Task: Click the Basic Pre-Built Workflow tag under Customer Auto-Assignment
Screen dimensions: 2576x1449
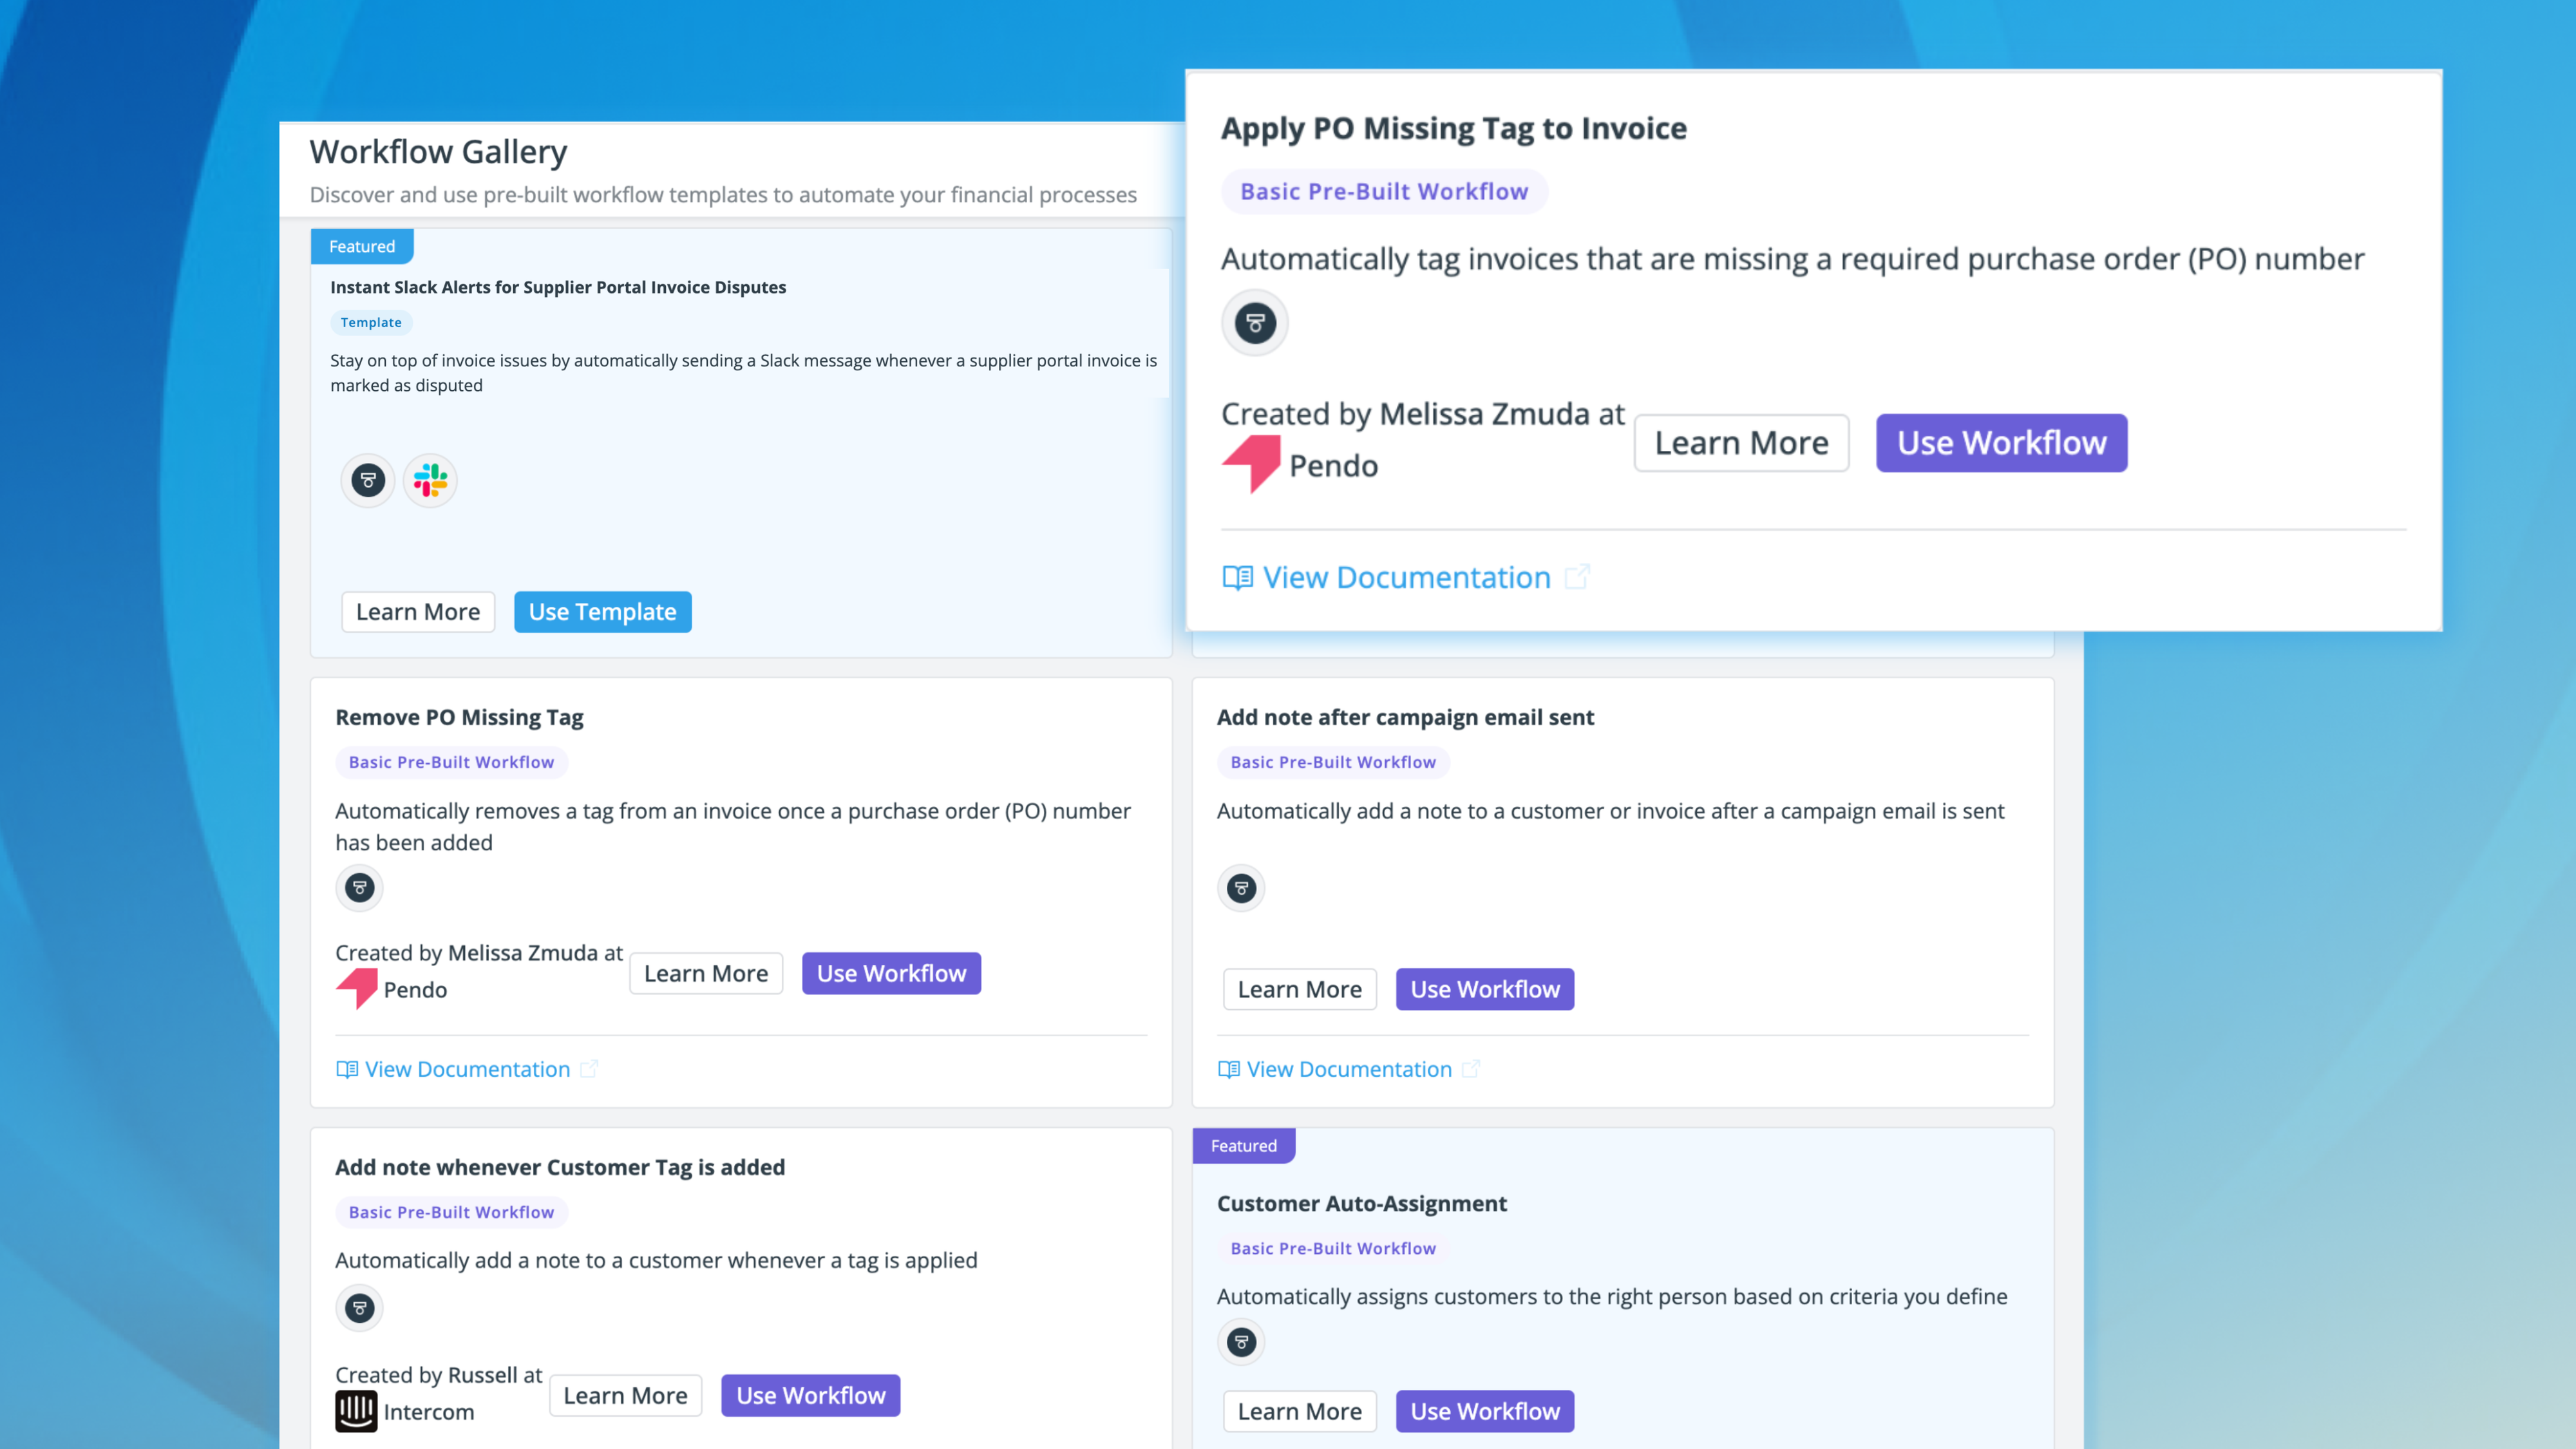Action: pyautogui.click(x=1333, y=1248)
